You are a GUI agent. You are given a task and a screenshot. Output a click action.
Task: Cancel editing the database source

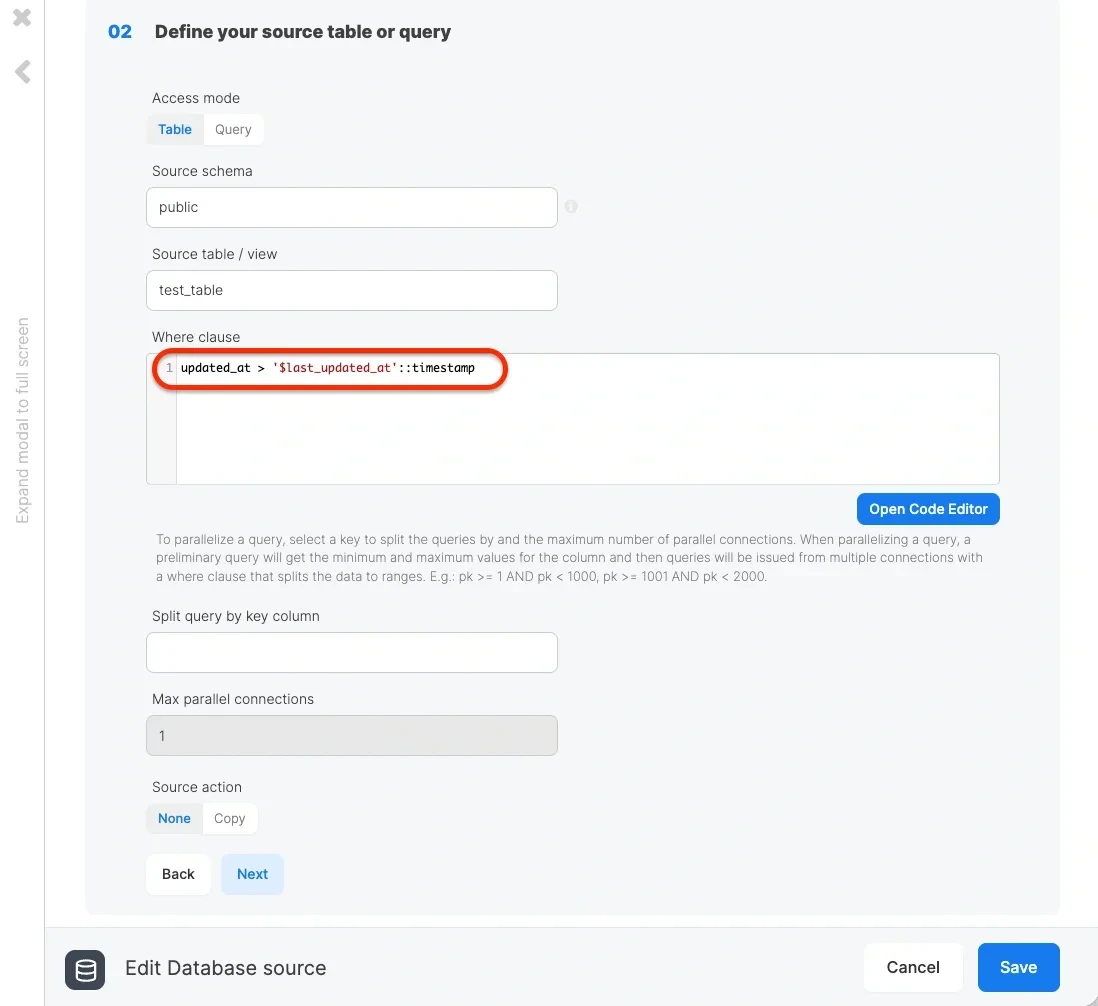point(912,967)
